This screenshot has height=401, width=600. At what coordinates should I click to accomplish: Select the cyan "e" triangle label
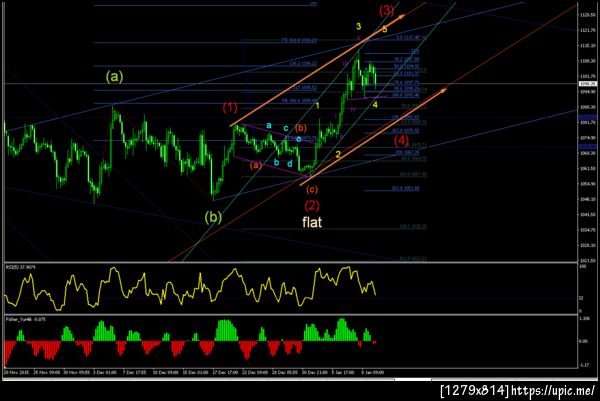pos(298,139)
